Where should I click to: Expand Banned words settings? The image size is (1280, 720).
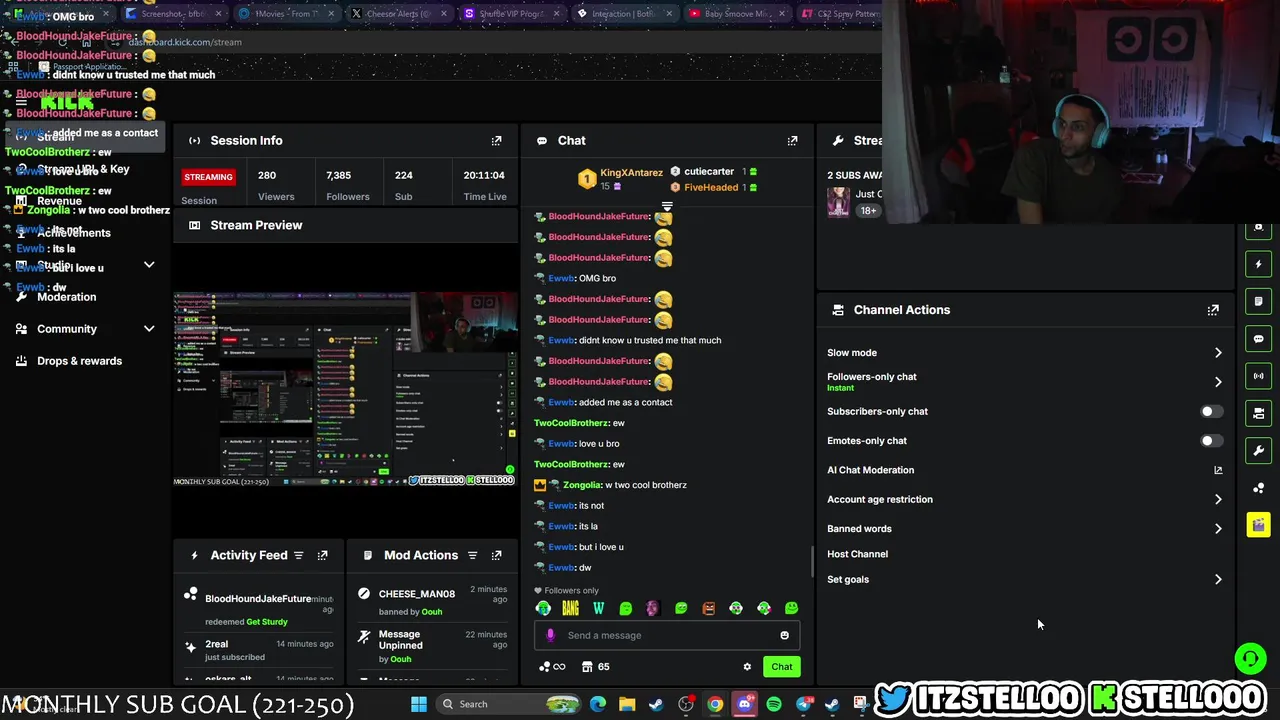[1218, 529]
